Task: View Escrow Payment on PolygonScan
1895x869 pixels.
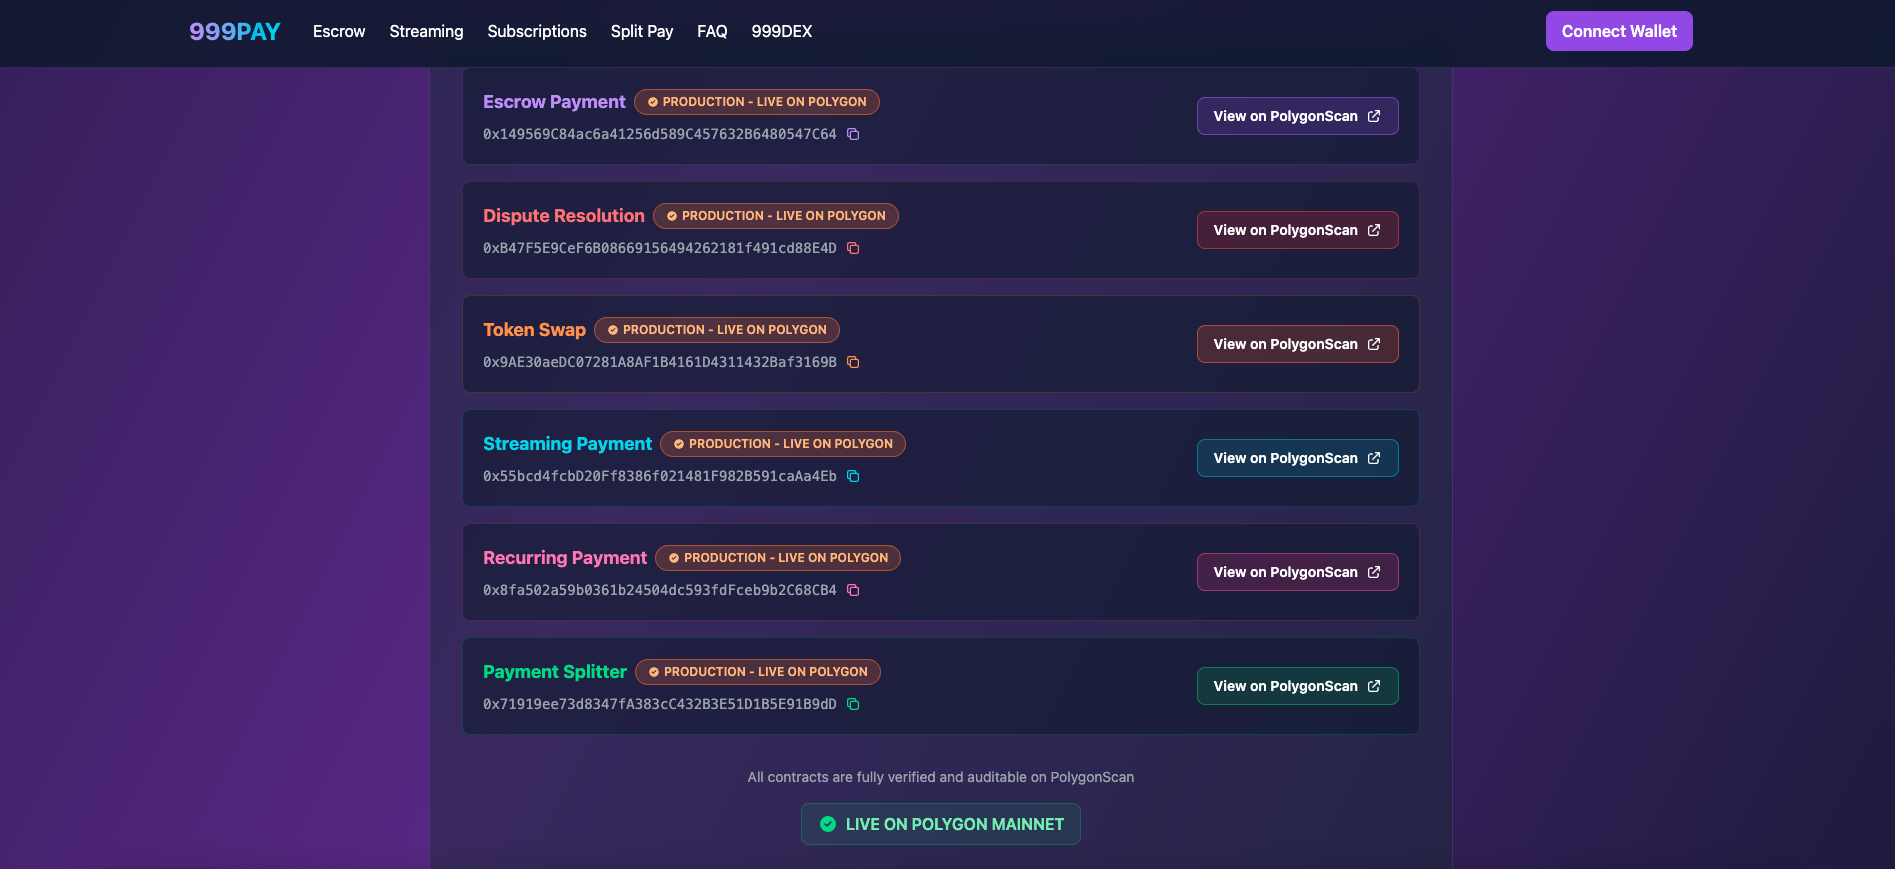Action: pos(1297,116)
